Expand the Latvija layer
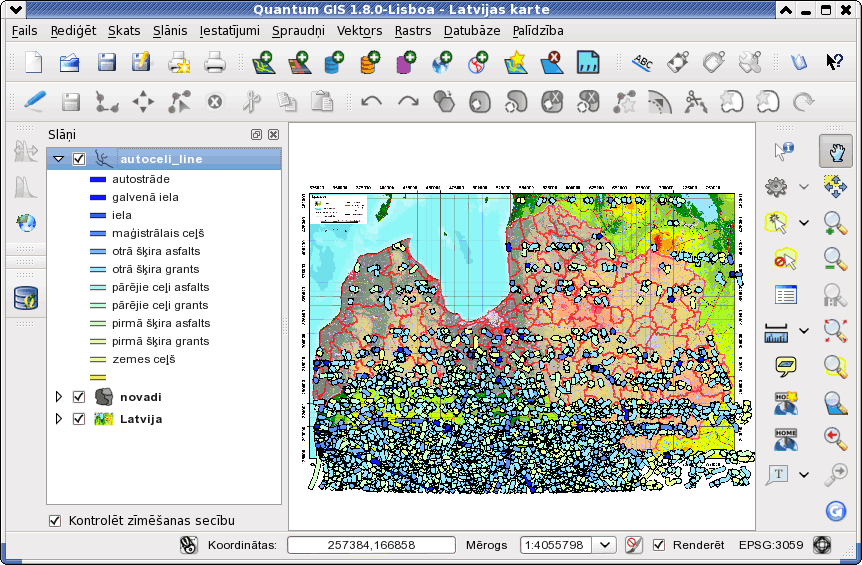The image size is (862, 565). coord(59,419)
